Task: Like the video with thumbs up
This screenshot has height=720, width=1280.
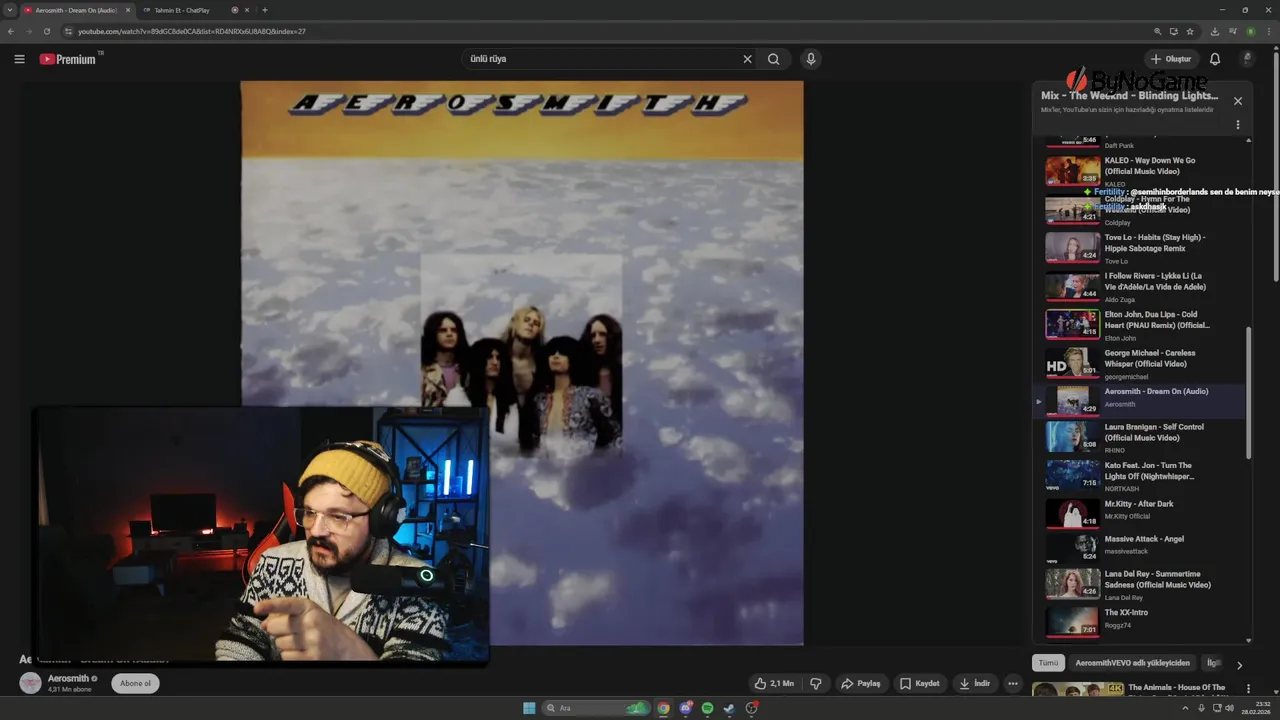Action: tap(775, 683)
